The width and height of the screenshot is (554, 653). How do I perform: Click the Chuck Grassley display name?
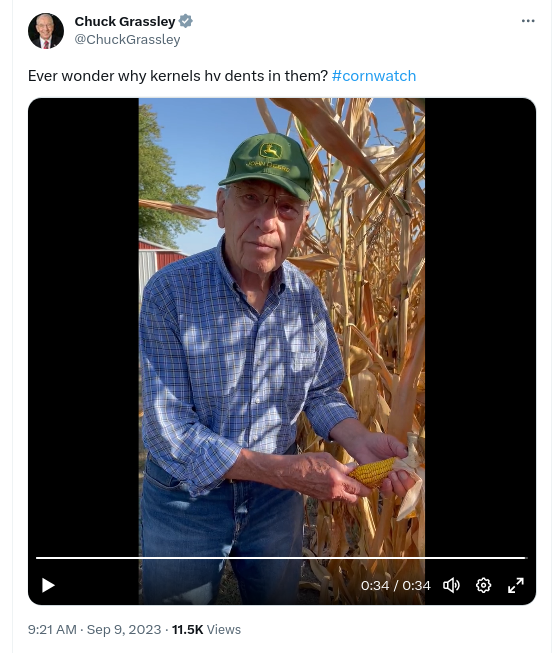(125, 21)
